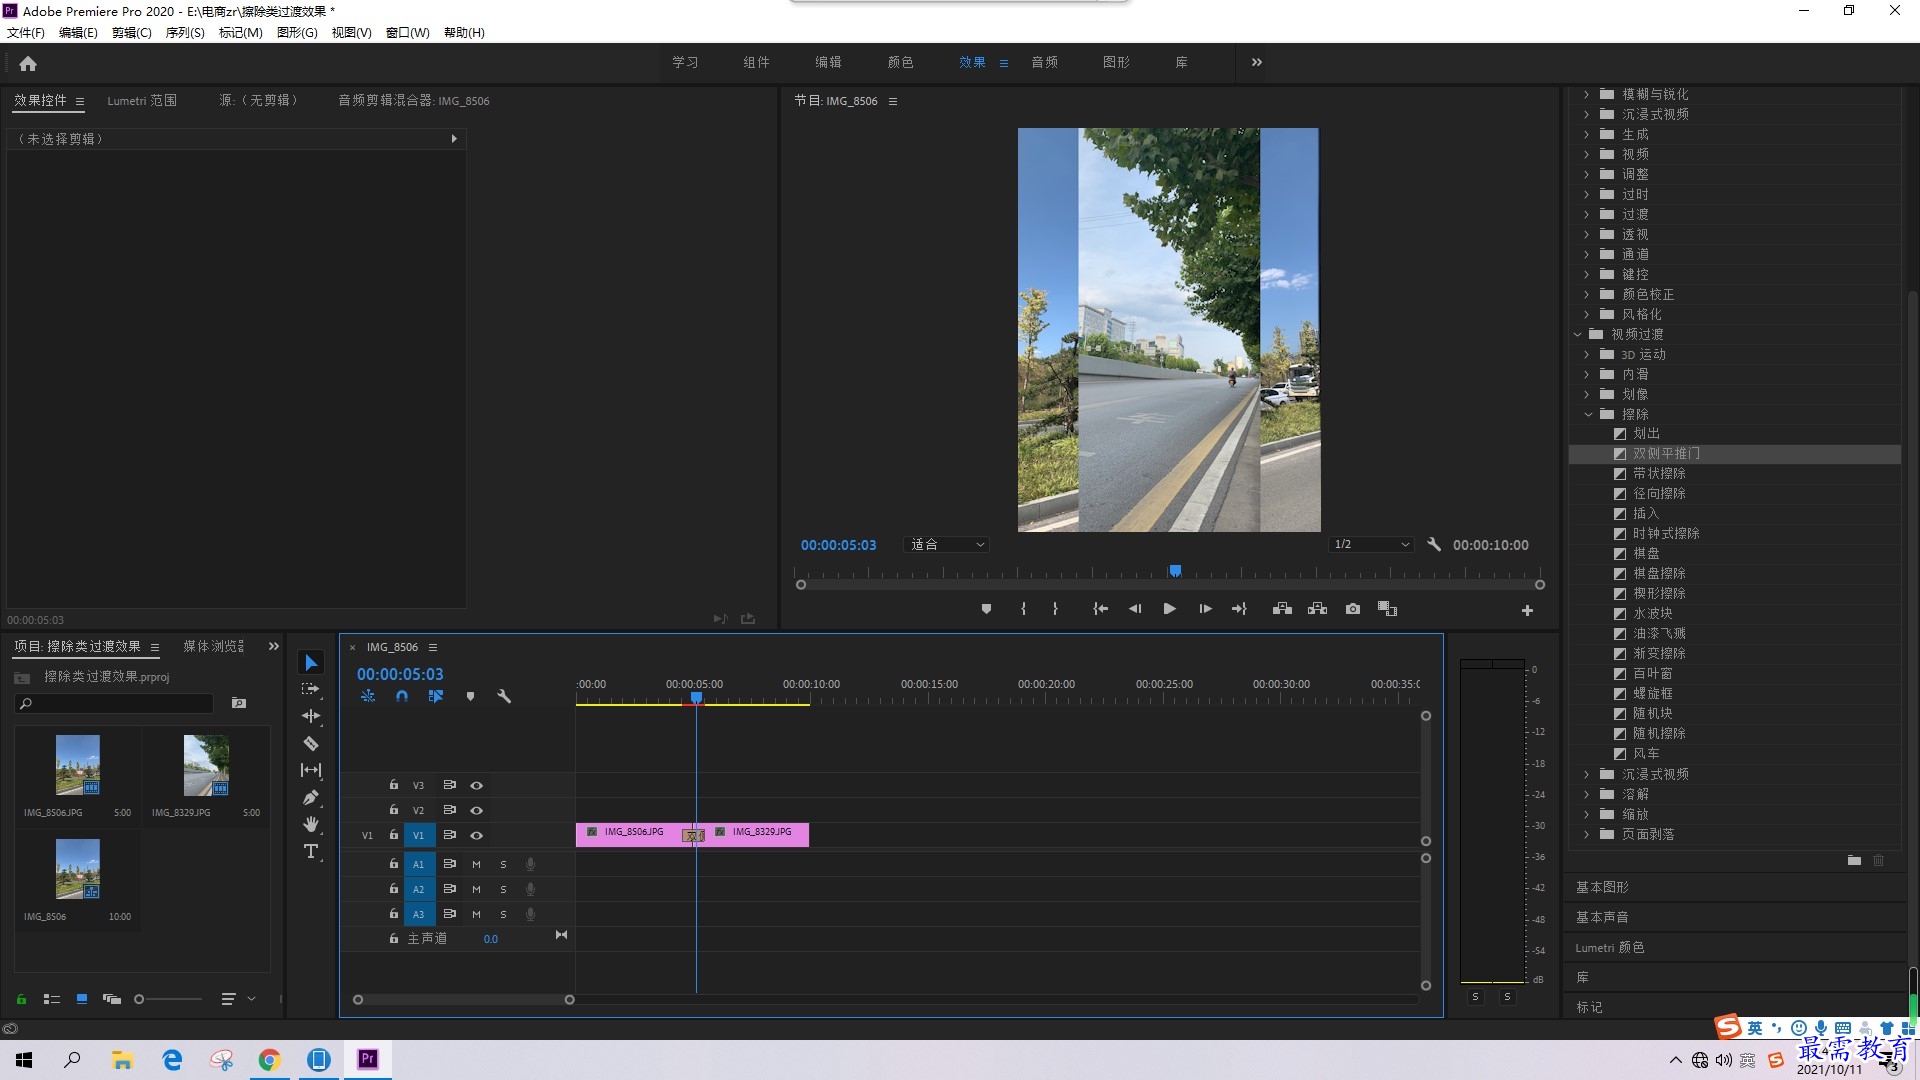Select the Razor tool
1920x1080 pixels.
(x=311, y=743)
